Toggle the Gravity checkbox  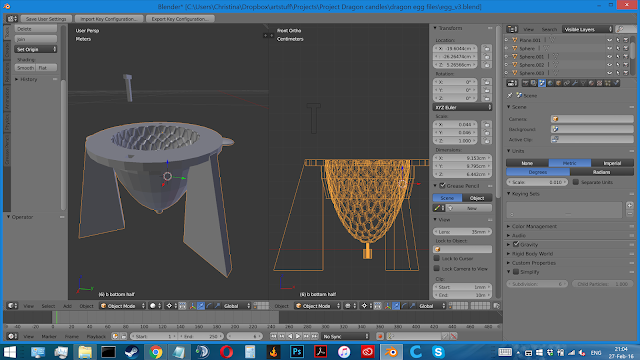pos(516,244)
